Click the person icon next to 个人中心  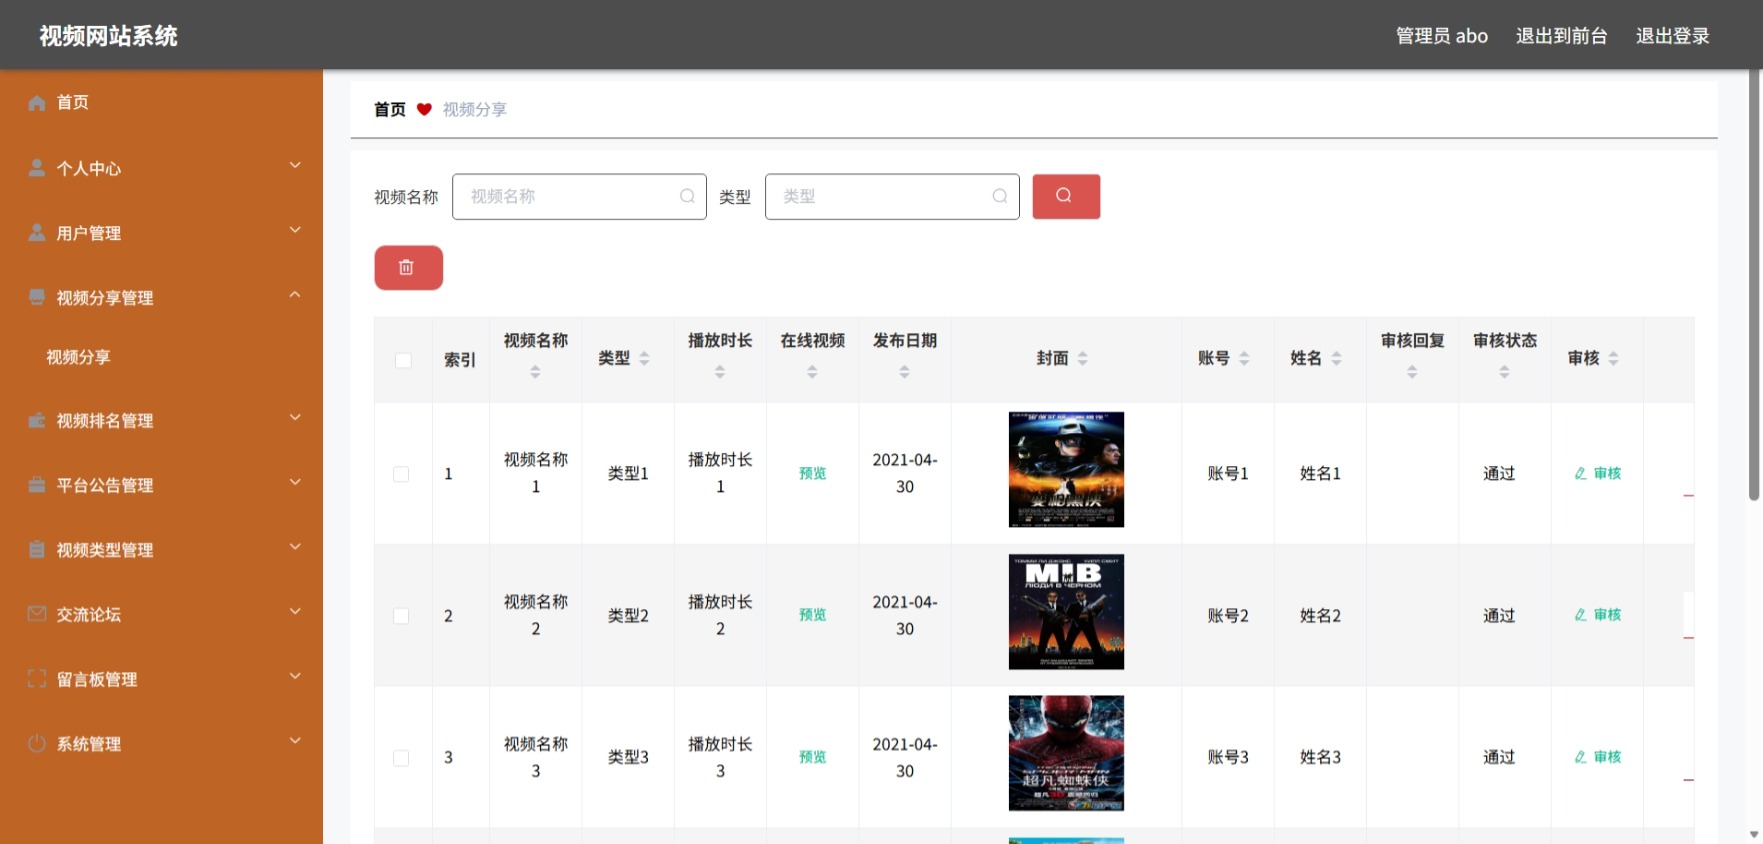click(37, 168)
